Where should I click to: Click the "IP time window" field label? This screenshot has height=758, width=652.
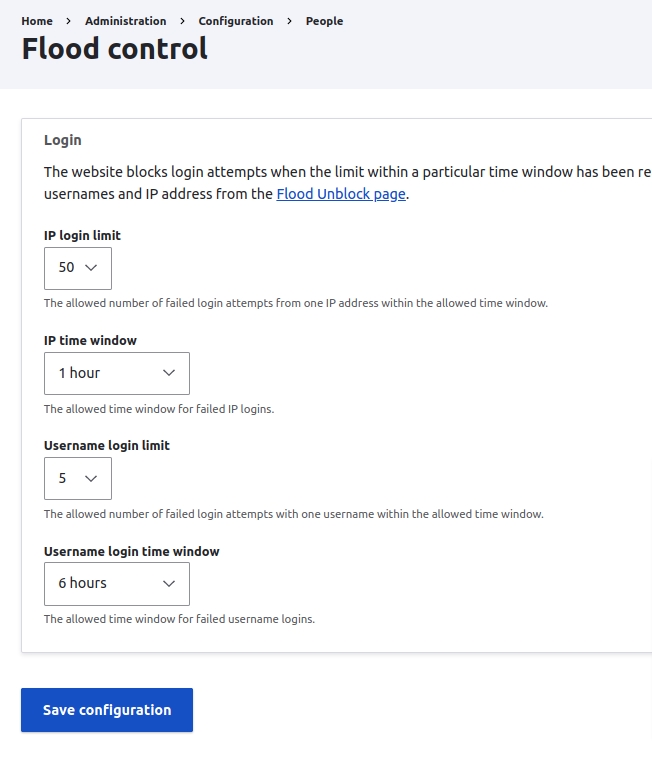90,340
